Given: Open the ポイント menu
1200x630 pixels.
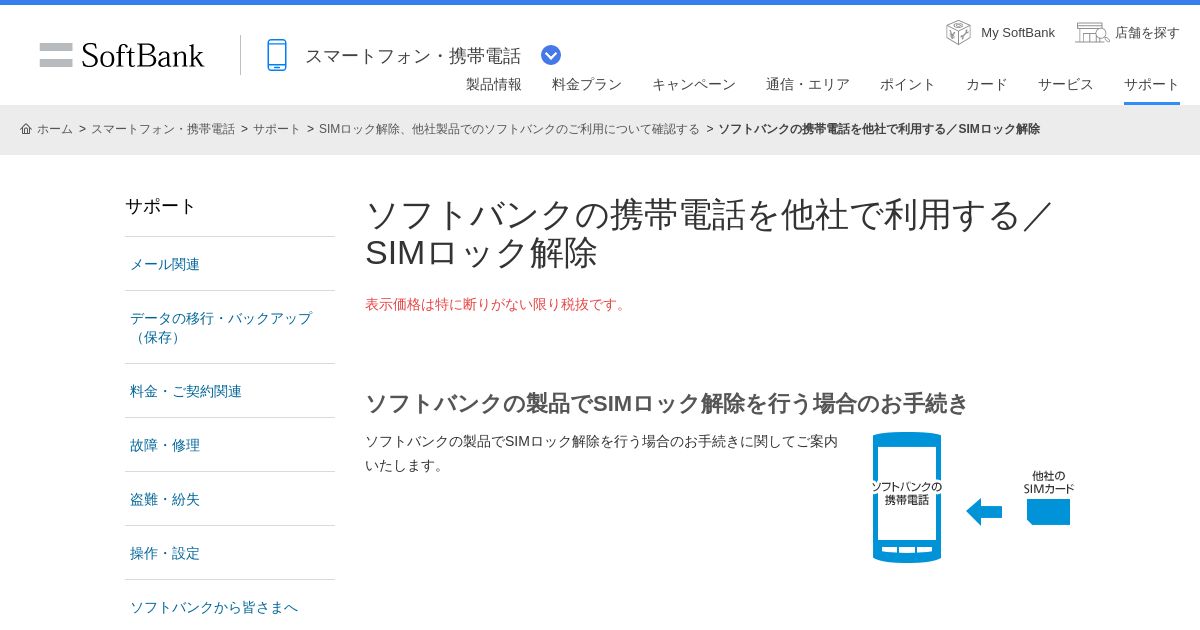Looking at the screenshot, I should tap(908, 84).
